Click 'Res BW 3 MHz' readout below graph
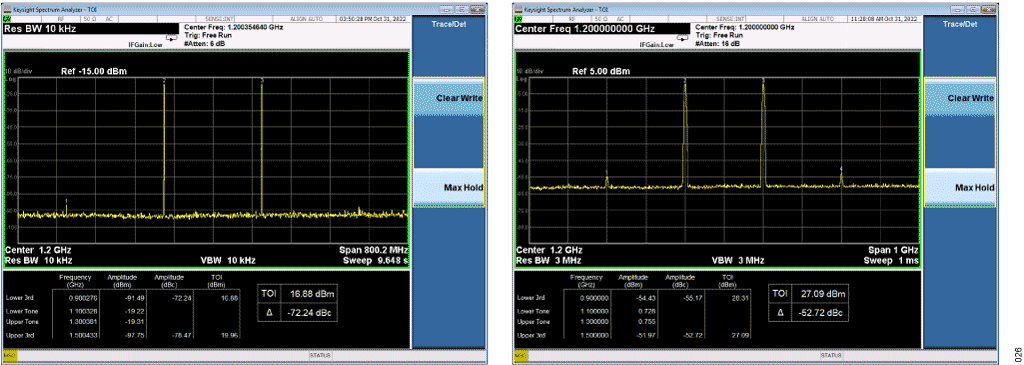This screenshot has height=365, width=1024. pyautogui.click(x=549, y=261)
